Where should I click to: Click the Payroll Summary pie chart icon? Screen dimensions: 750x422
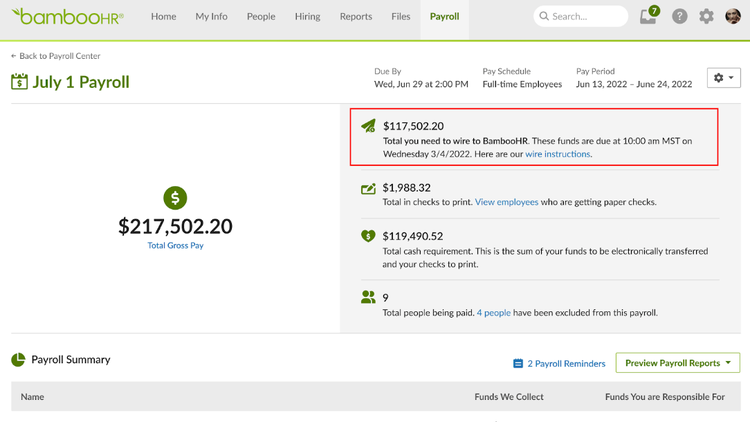pyautogui.click(x=18, y=359)
